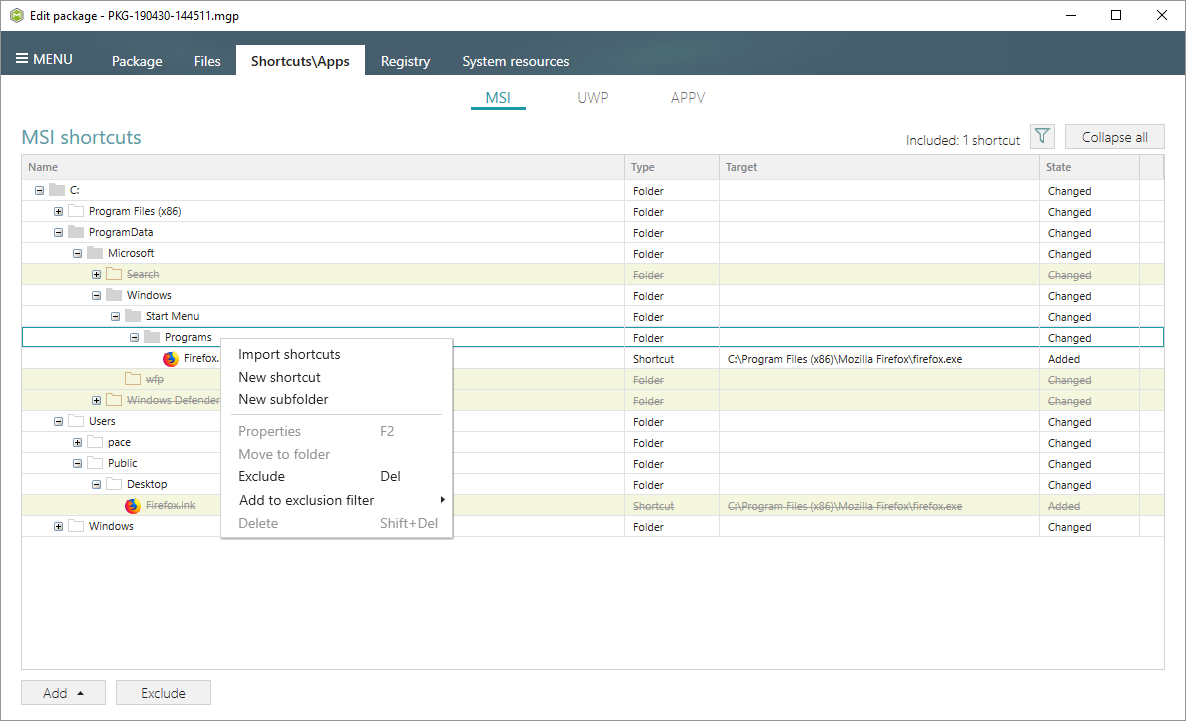Open the shortcut filter funnel icon
Image resolution: width=1186 pixels, height=721 pixels.
(x=1042, y=136)
